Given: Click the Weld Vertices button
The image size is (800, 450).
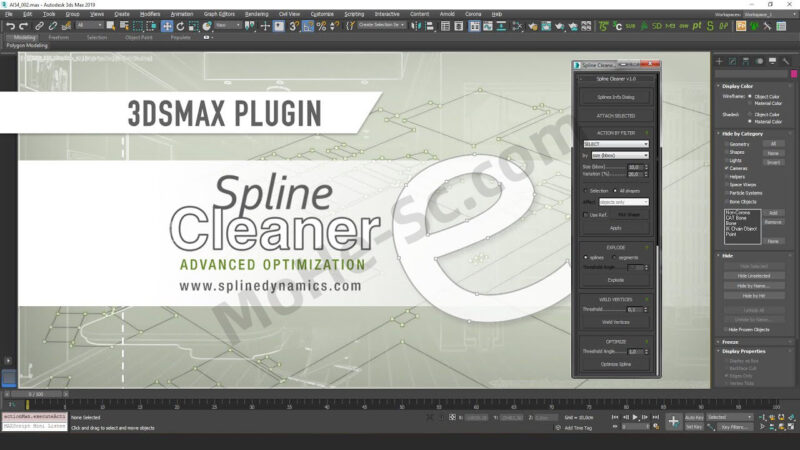Looking at the screenshot, I should (x=616, y=322).
